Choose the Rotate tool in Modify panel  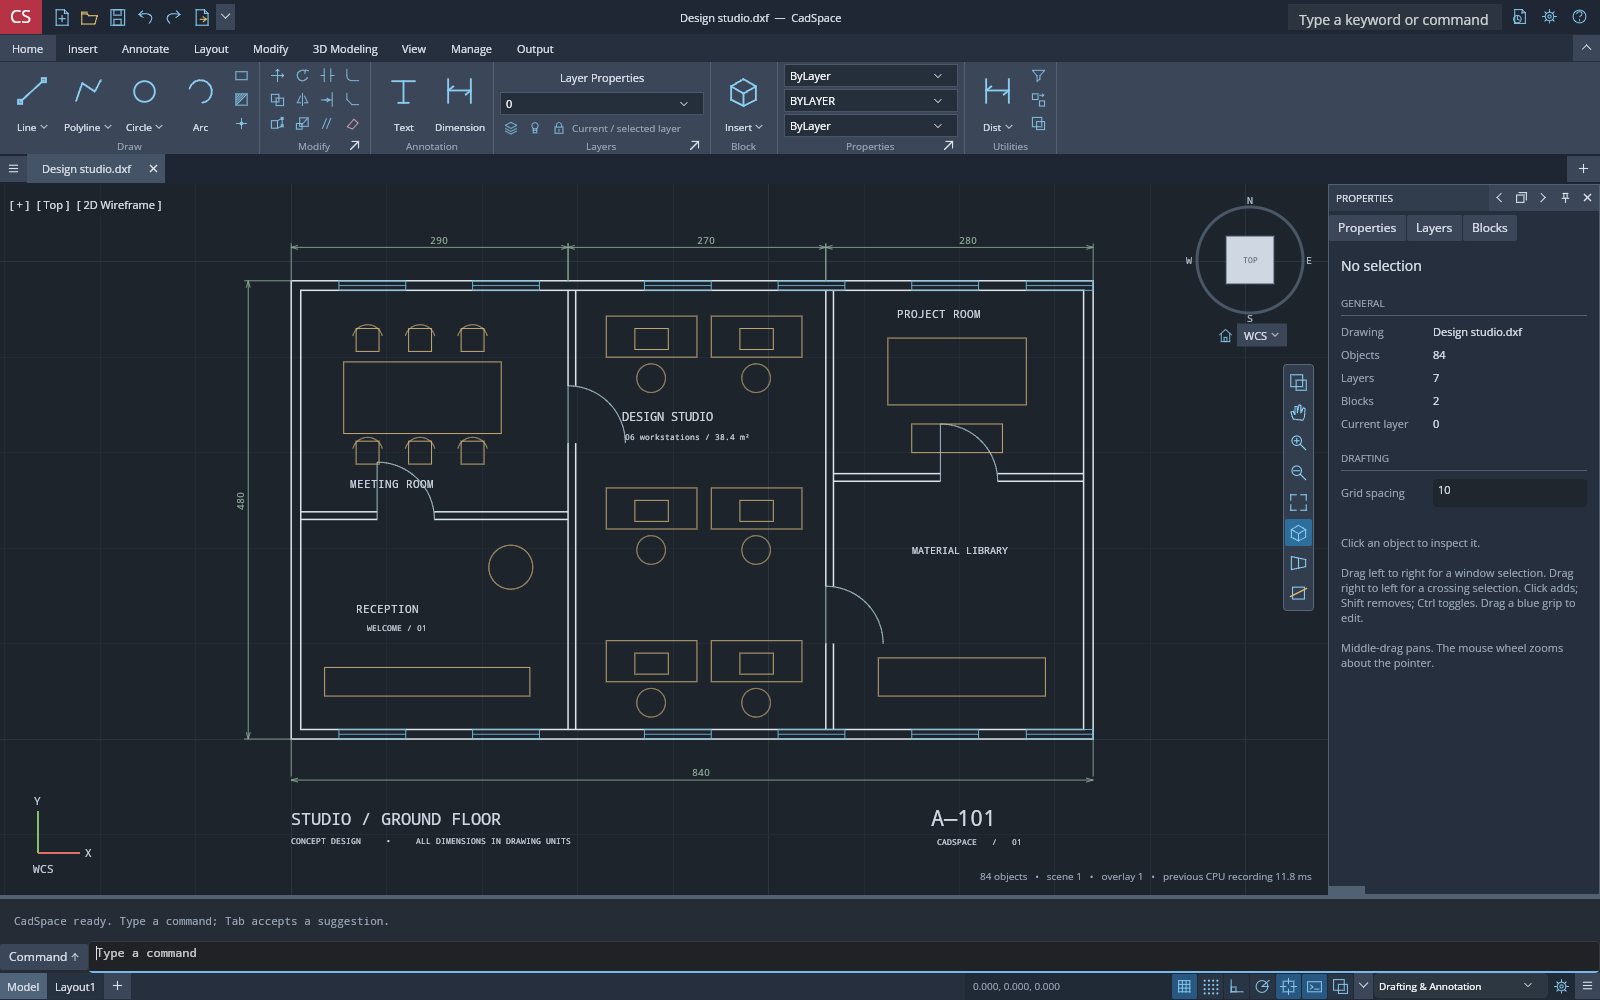[x=302, y=75]
